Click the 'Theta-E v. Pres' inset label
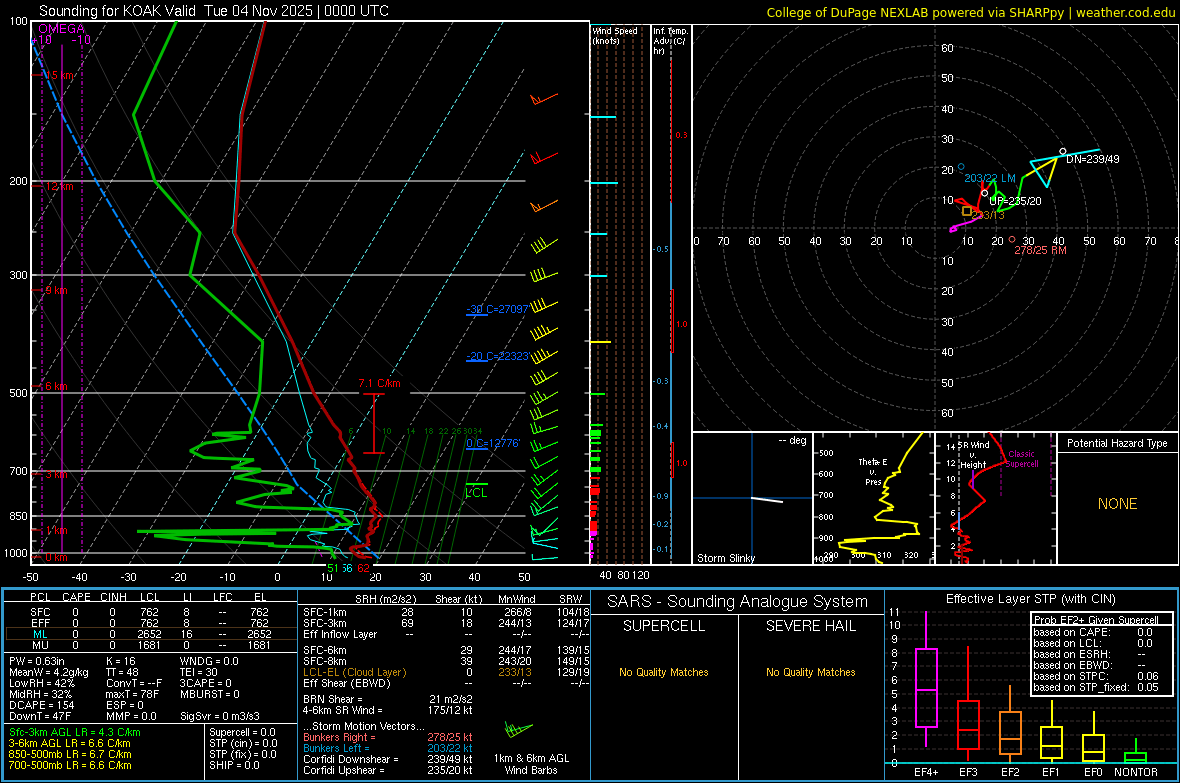Image resolution: width=1180 pixels, height=783 pixels. coord(873,471)
